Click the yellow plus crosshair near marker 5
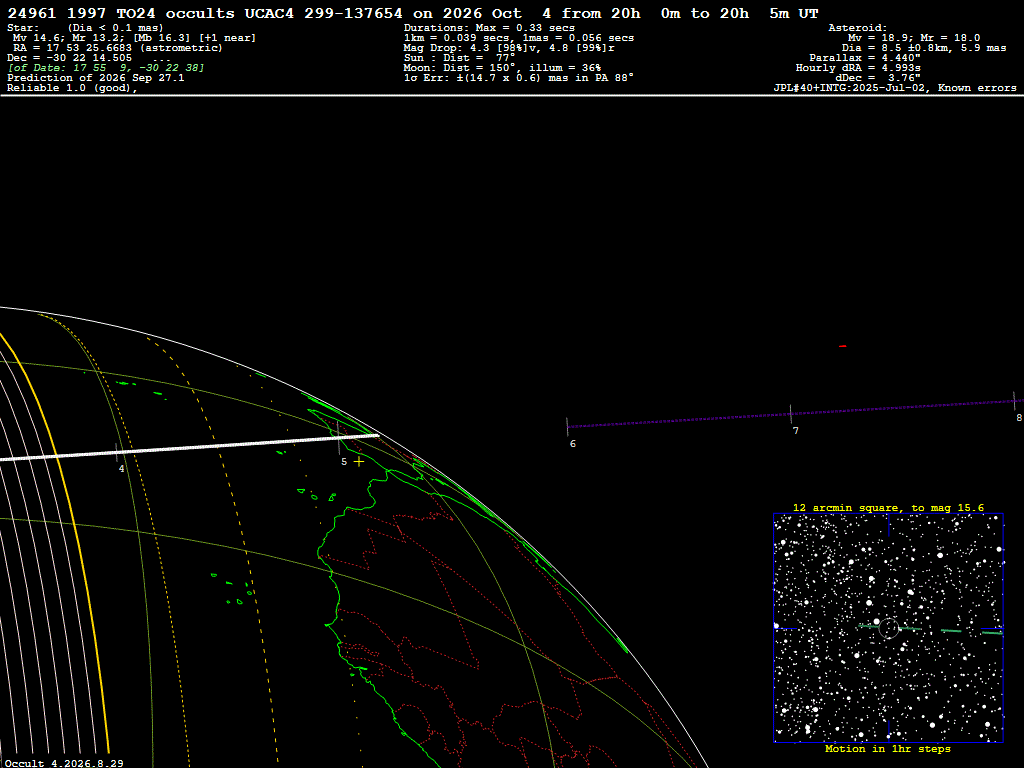Viewport: 1024px width, 768px height. coord(359,462)
